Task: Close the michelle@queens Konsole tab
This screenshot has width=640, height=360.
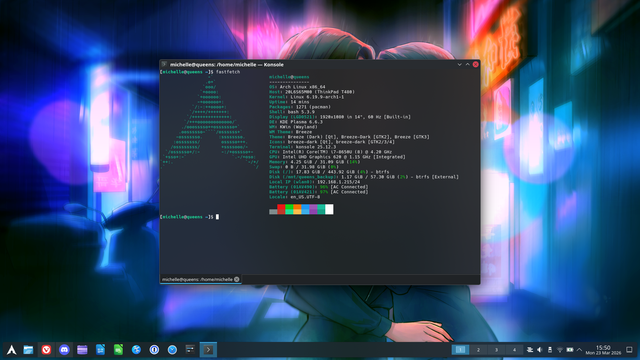Action: [x=237, y=279]
